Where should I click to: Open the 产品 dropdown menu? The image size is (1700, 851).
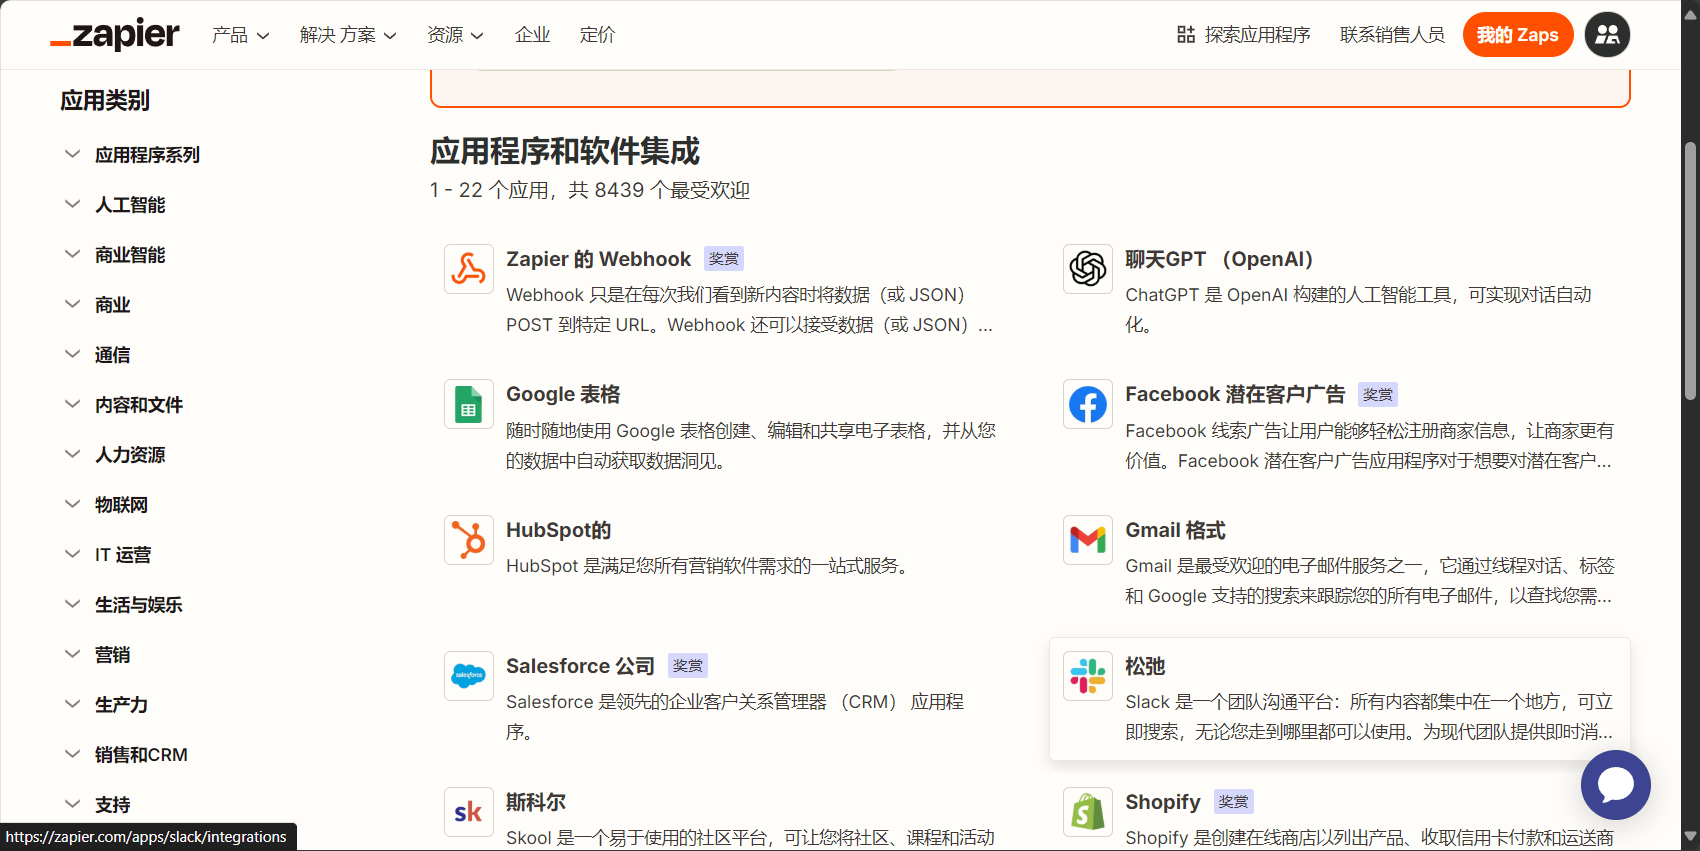point(240,35)
